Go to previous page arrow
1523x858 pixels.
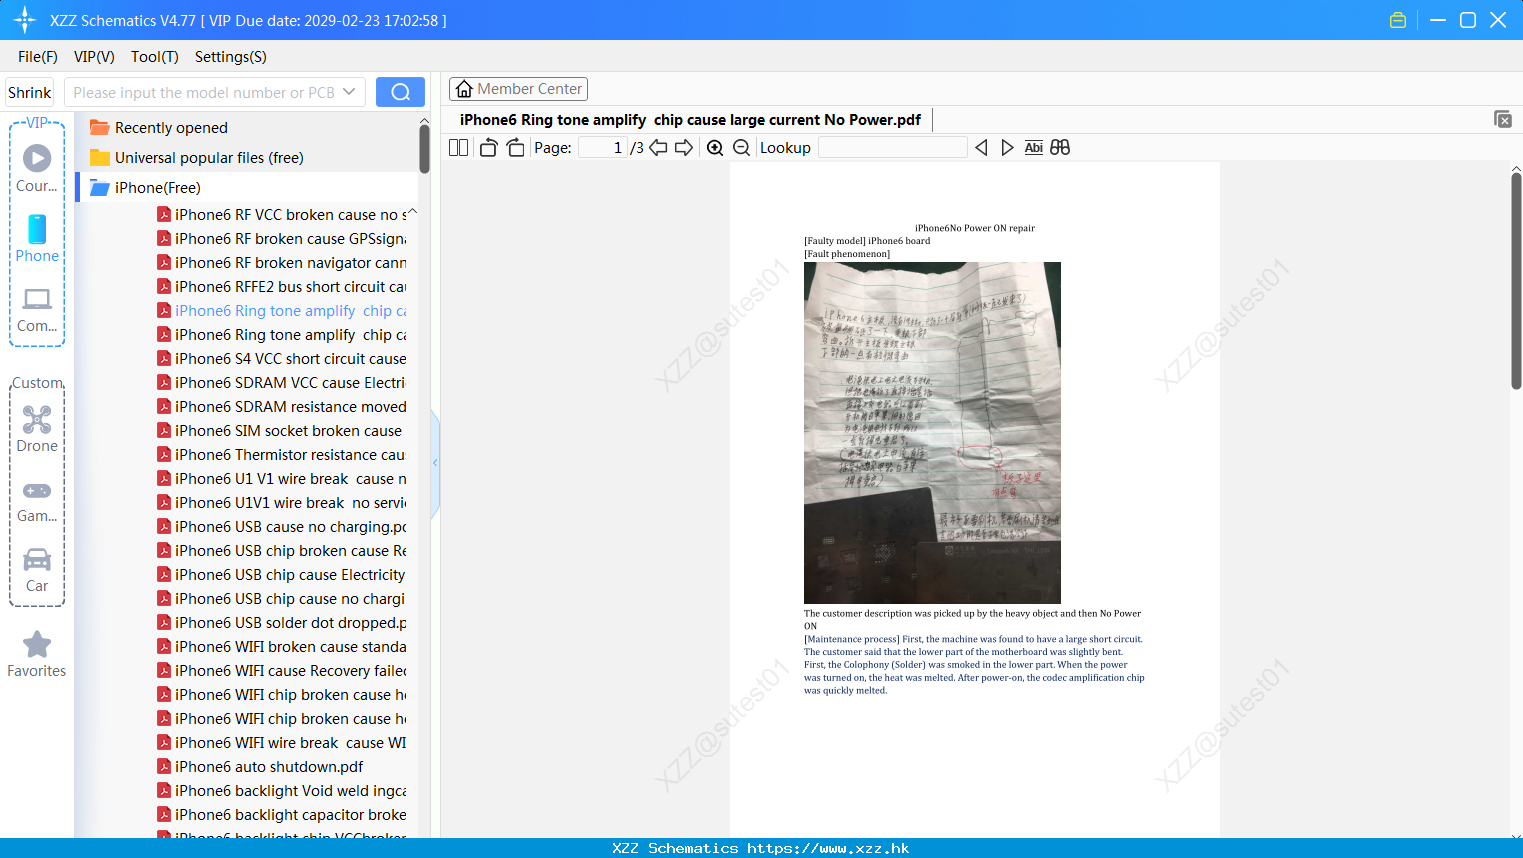click(658, 148)
